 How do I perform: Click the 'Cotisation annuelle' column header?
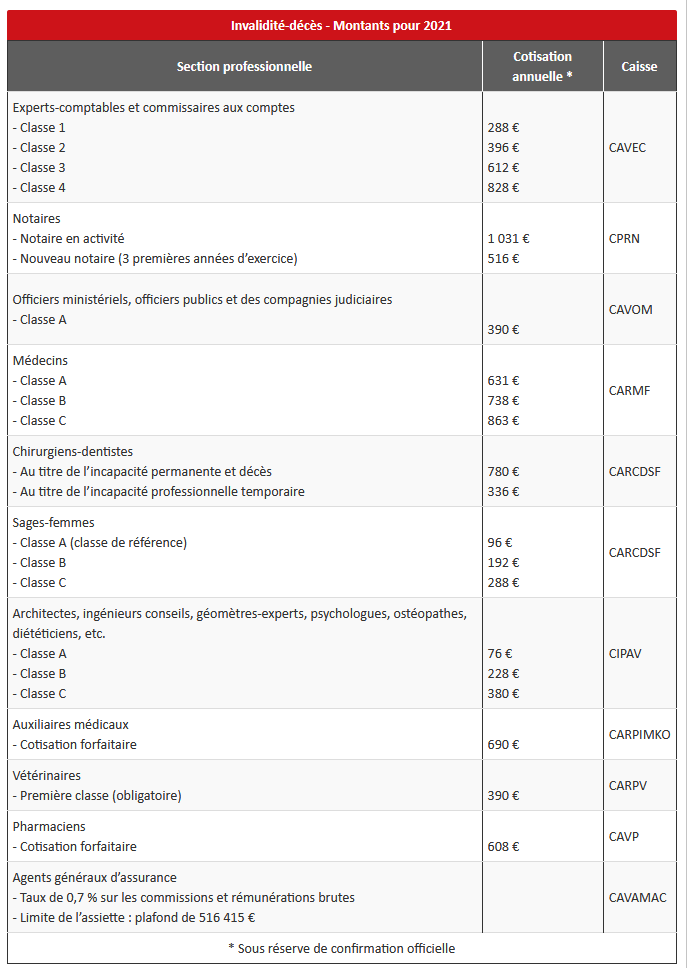click(x=542, y=66)
